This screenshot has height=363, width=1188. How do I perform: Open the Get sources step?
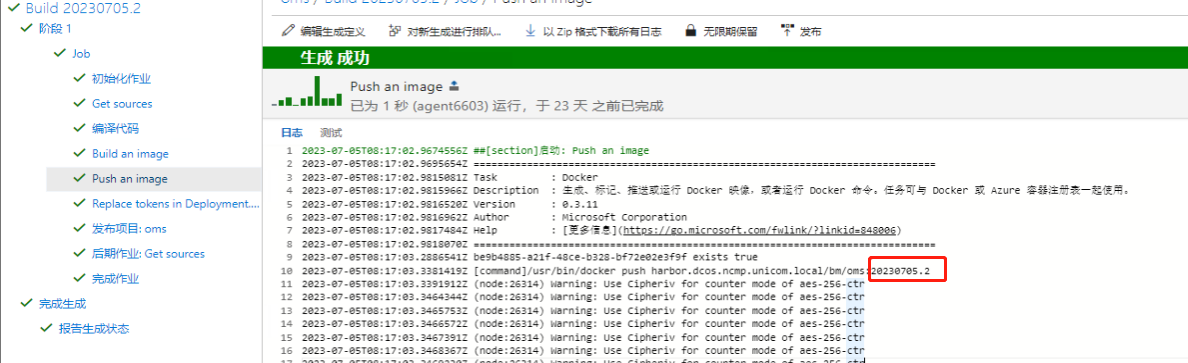122,104
